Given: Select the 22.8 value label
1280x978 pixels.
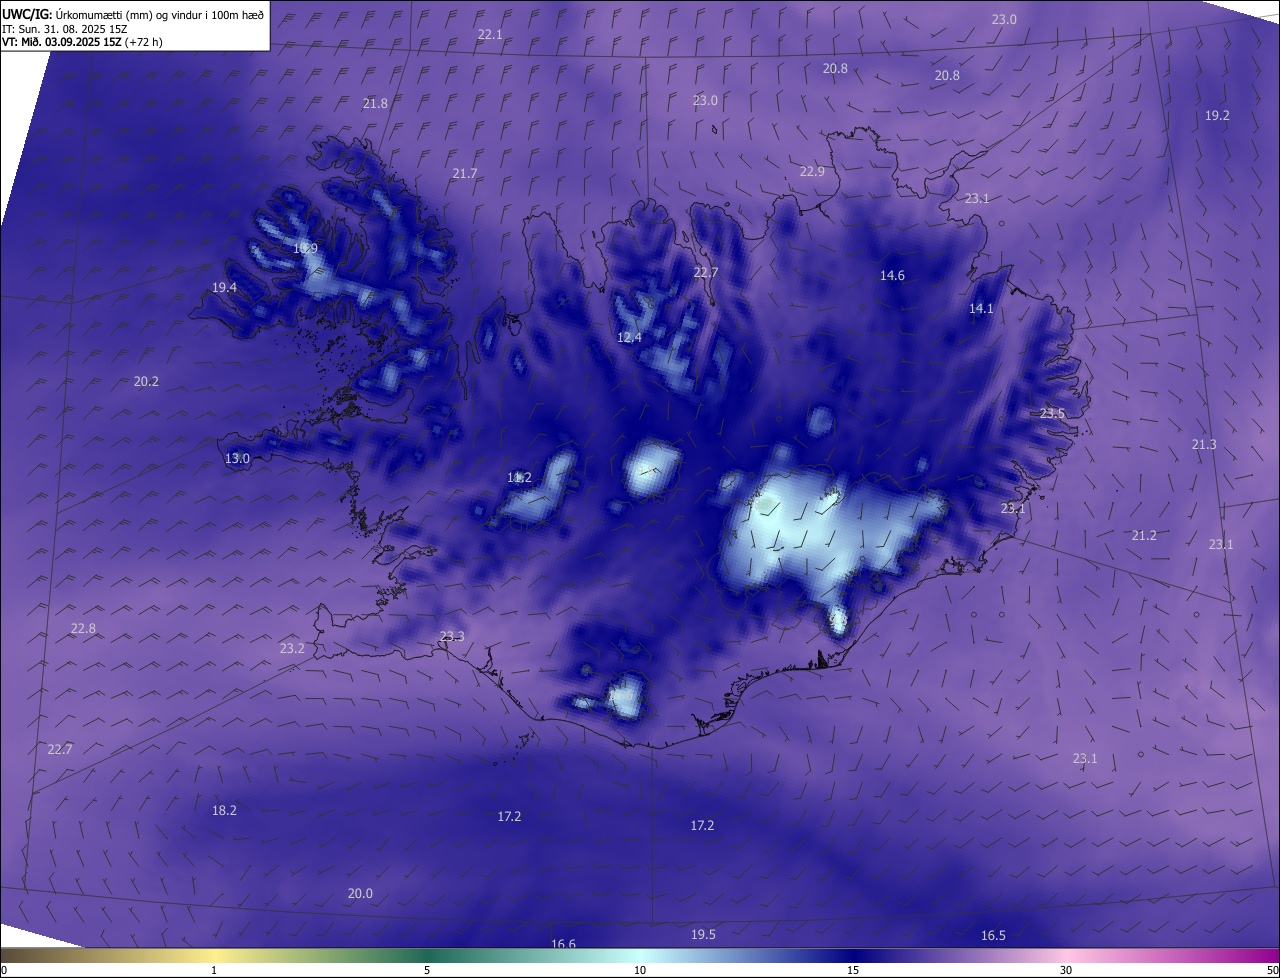Looking at the screenshot, I should [83, 629].
